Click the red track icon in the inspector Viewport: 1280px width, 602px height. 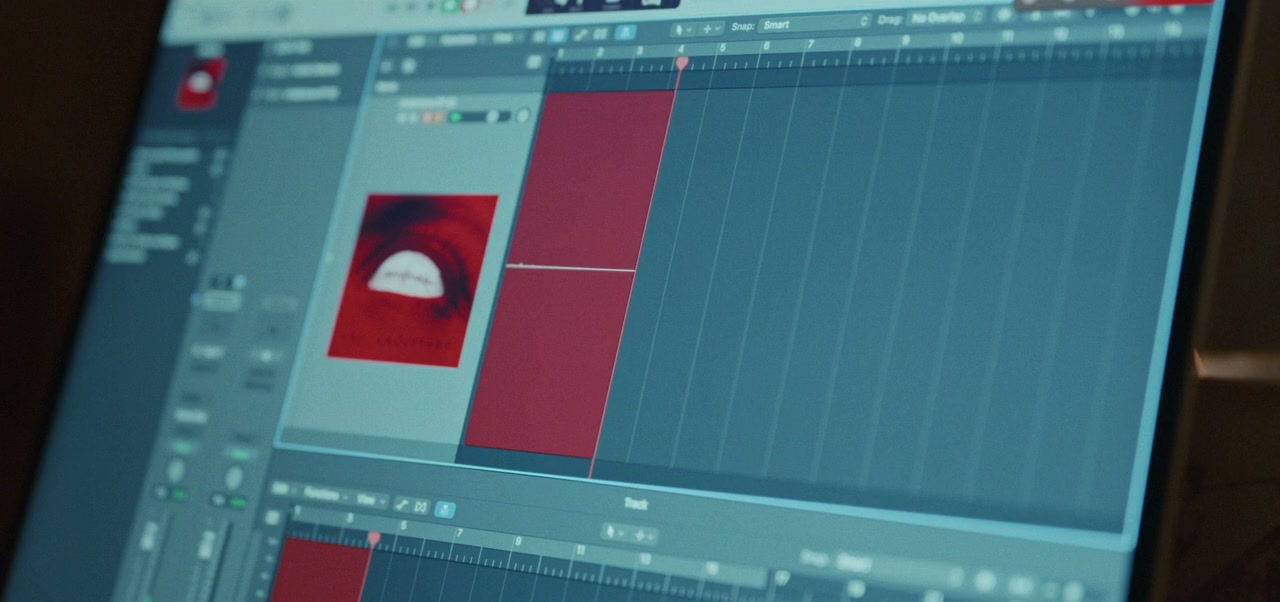pos(201,83)
